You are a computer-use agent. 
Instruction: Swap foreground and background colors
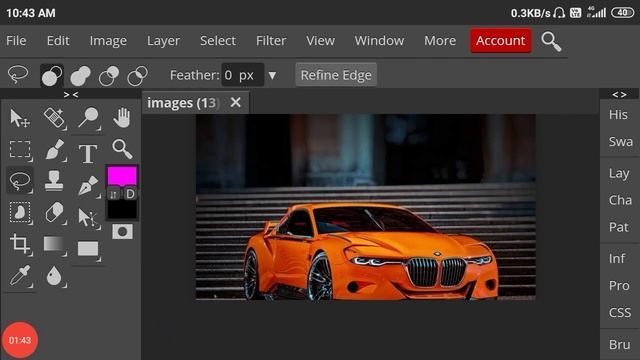[x=113, y=194]
